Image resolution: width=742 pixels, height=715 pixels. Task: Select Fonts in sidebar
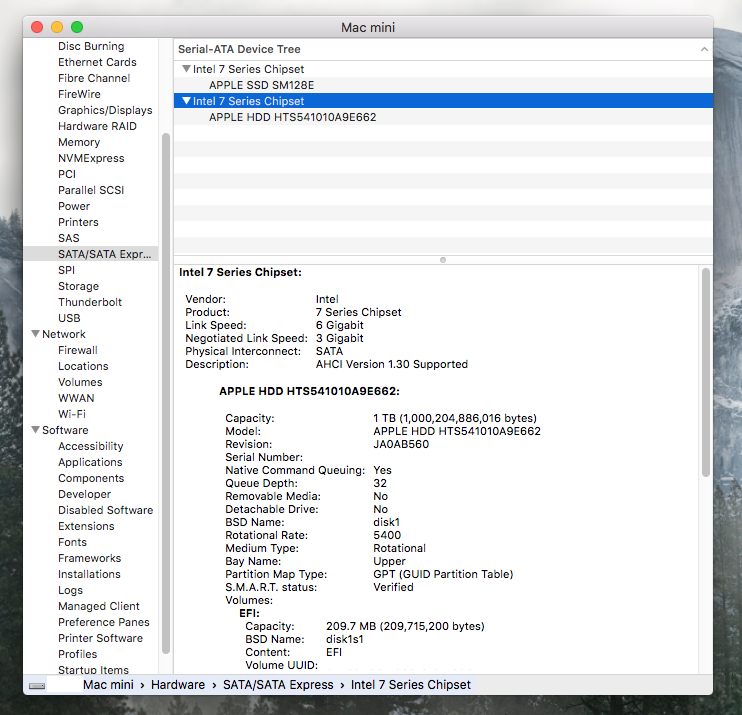click(72, 542)
